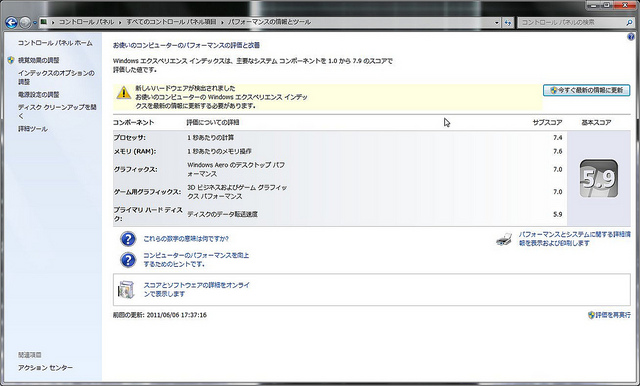Click the software box icon beside スコアとソフトウェア
This screenshot has width=640, height=386.
(126, 289)
